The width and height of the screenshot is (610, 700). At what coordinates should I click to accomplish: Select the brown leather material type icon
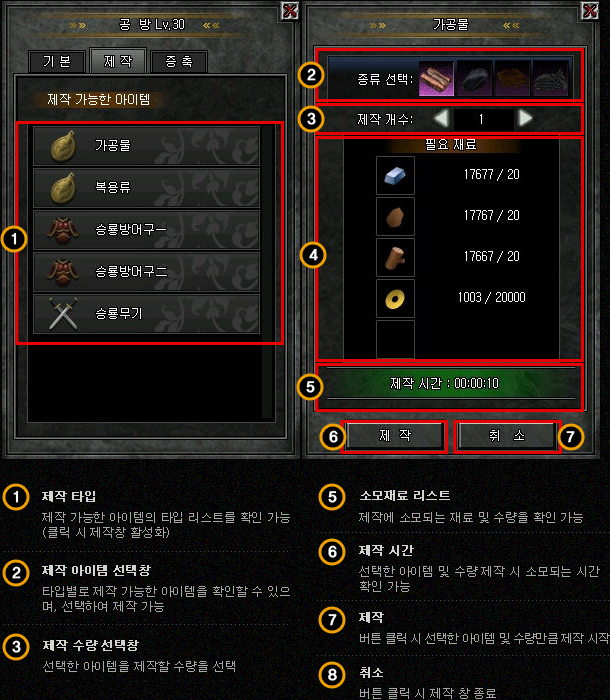[x=512, y=79]
